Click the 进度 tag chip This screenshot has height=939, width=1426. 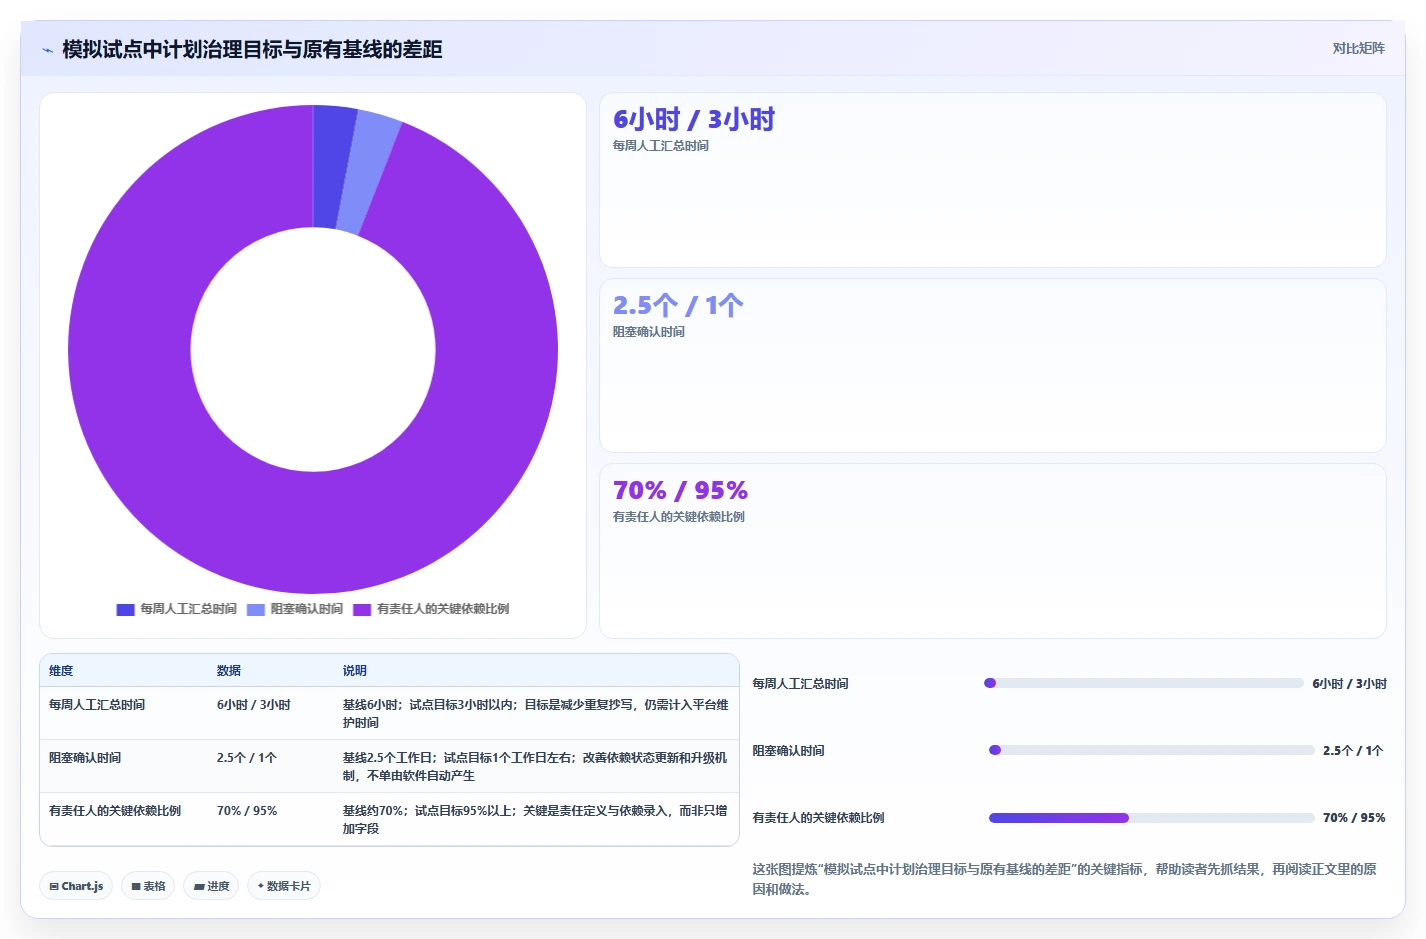211,886
